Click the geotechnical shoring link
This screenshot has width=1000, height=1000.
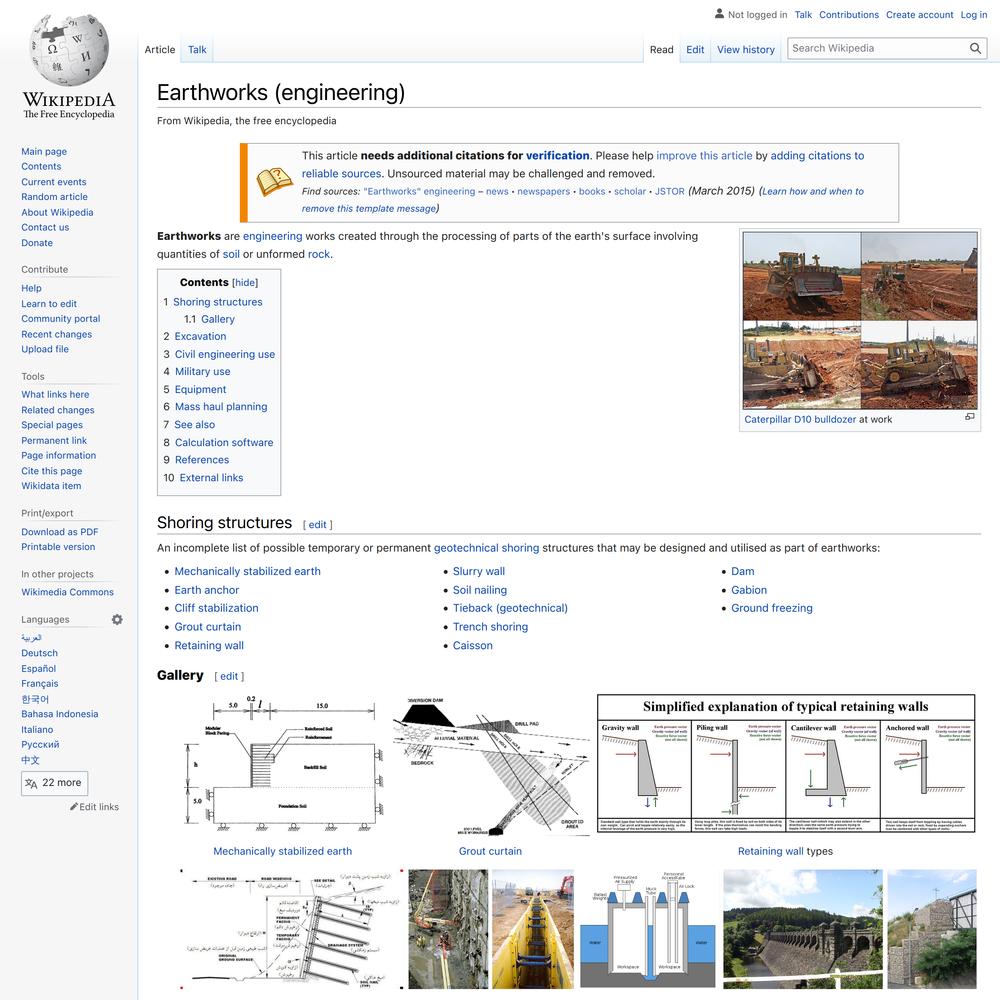point(487,548)
